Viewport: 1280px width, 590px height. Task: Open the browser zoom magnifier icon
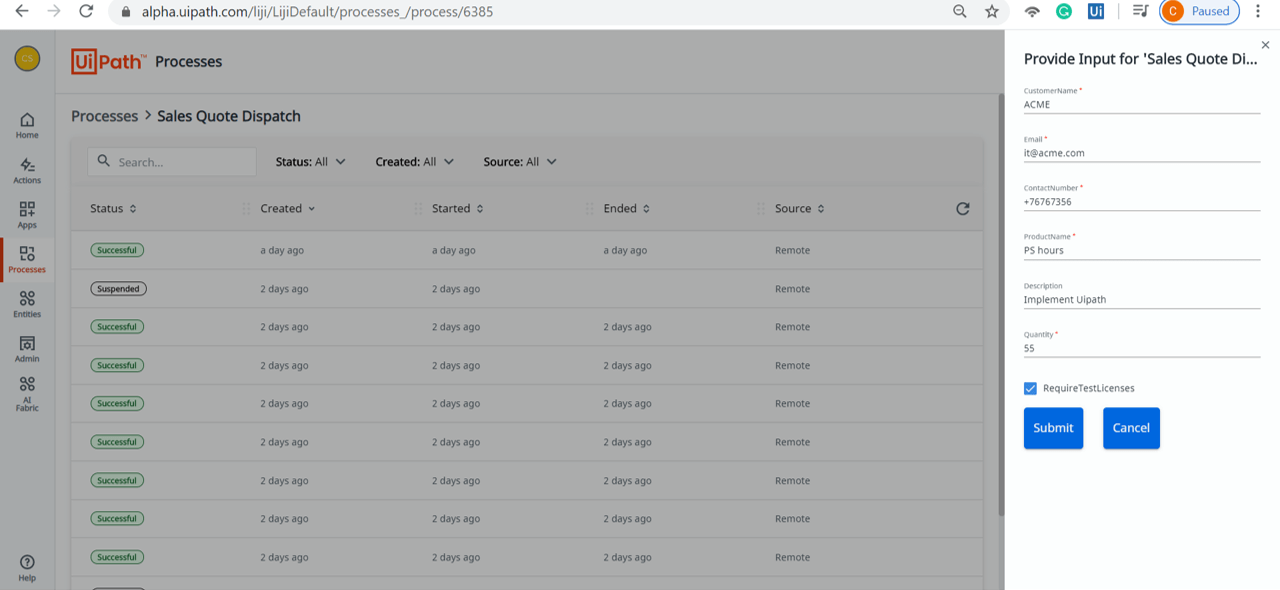click(x=960, y=12)
